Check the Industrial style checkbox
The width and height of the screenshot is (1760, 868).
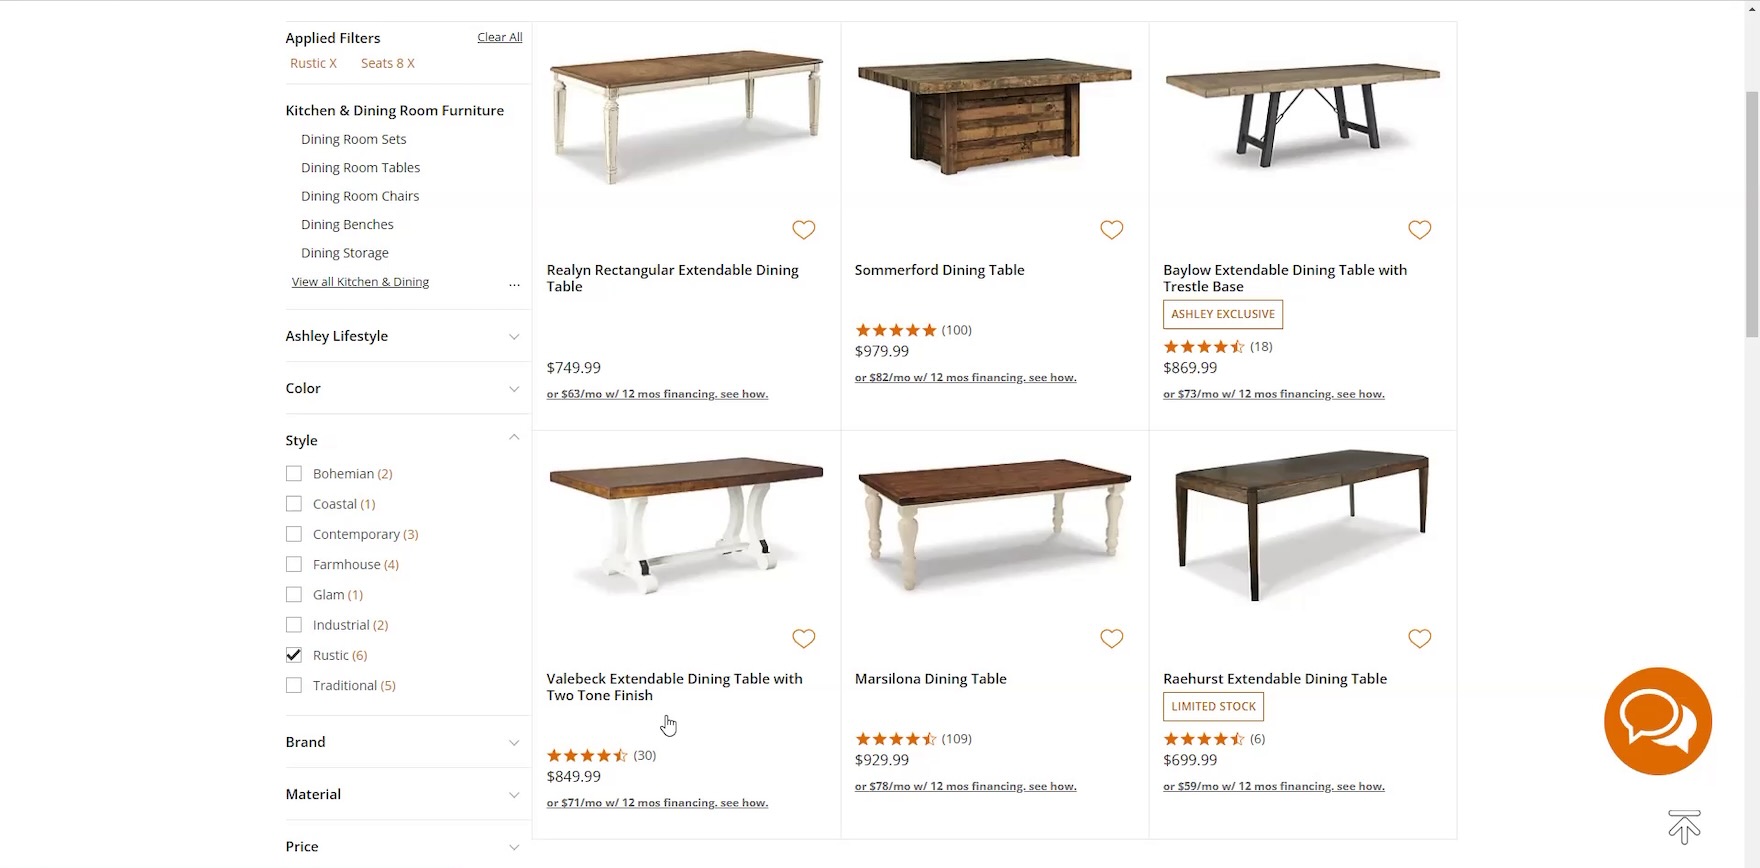(x=294, y=625)
